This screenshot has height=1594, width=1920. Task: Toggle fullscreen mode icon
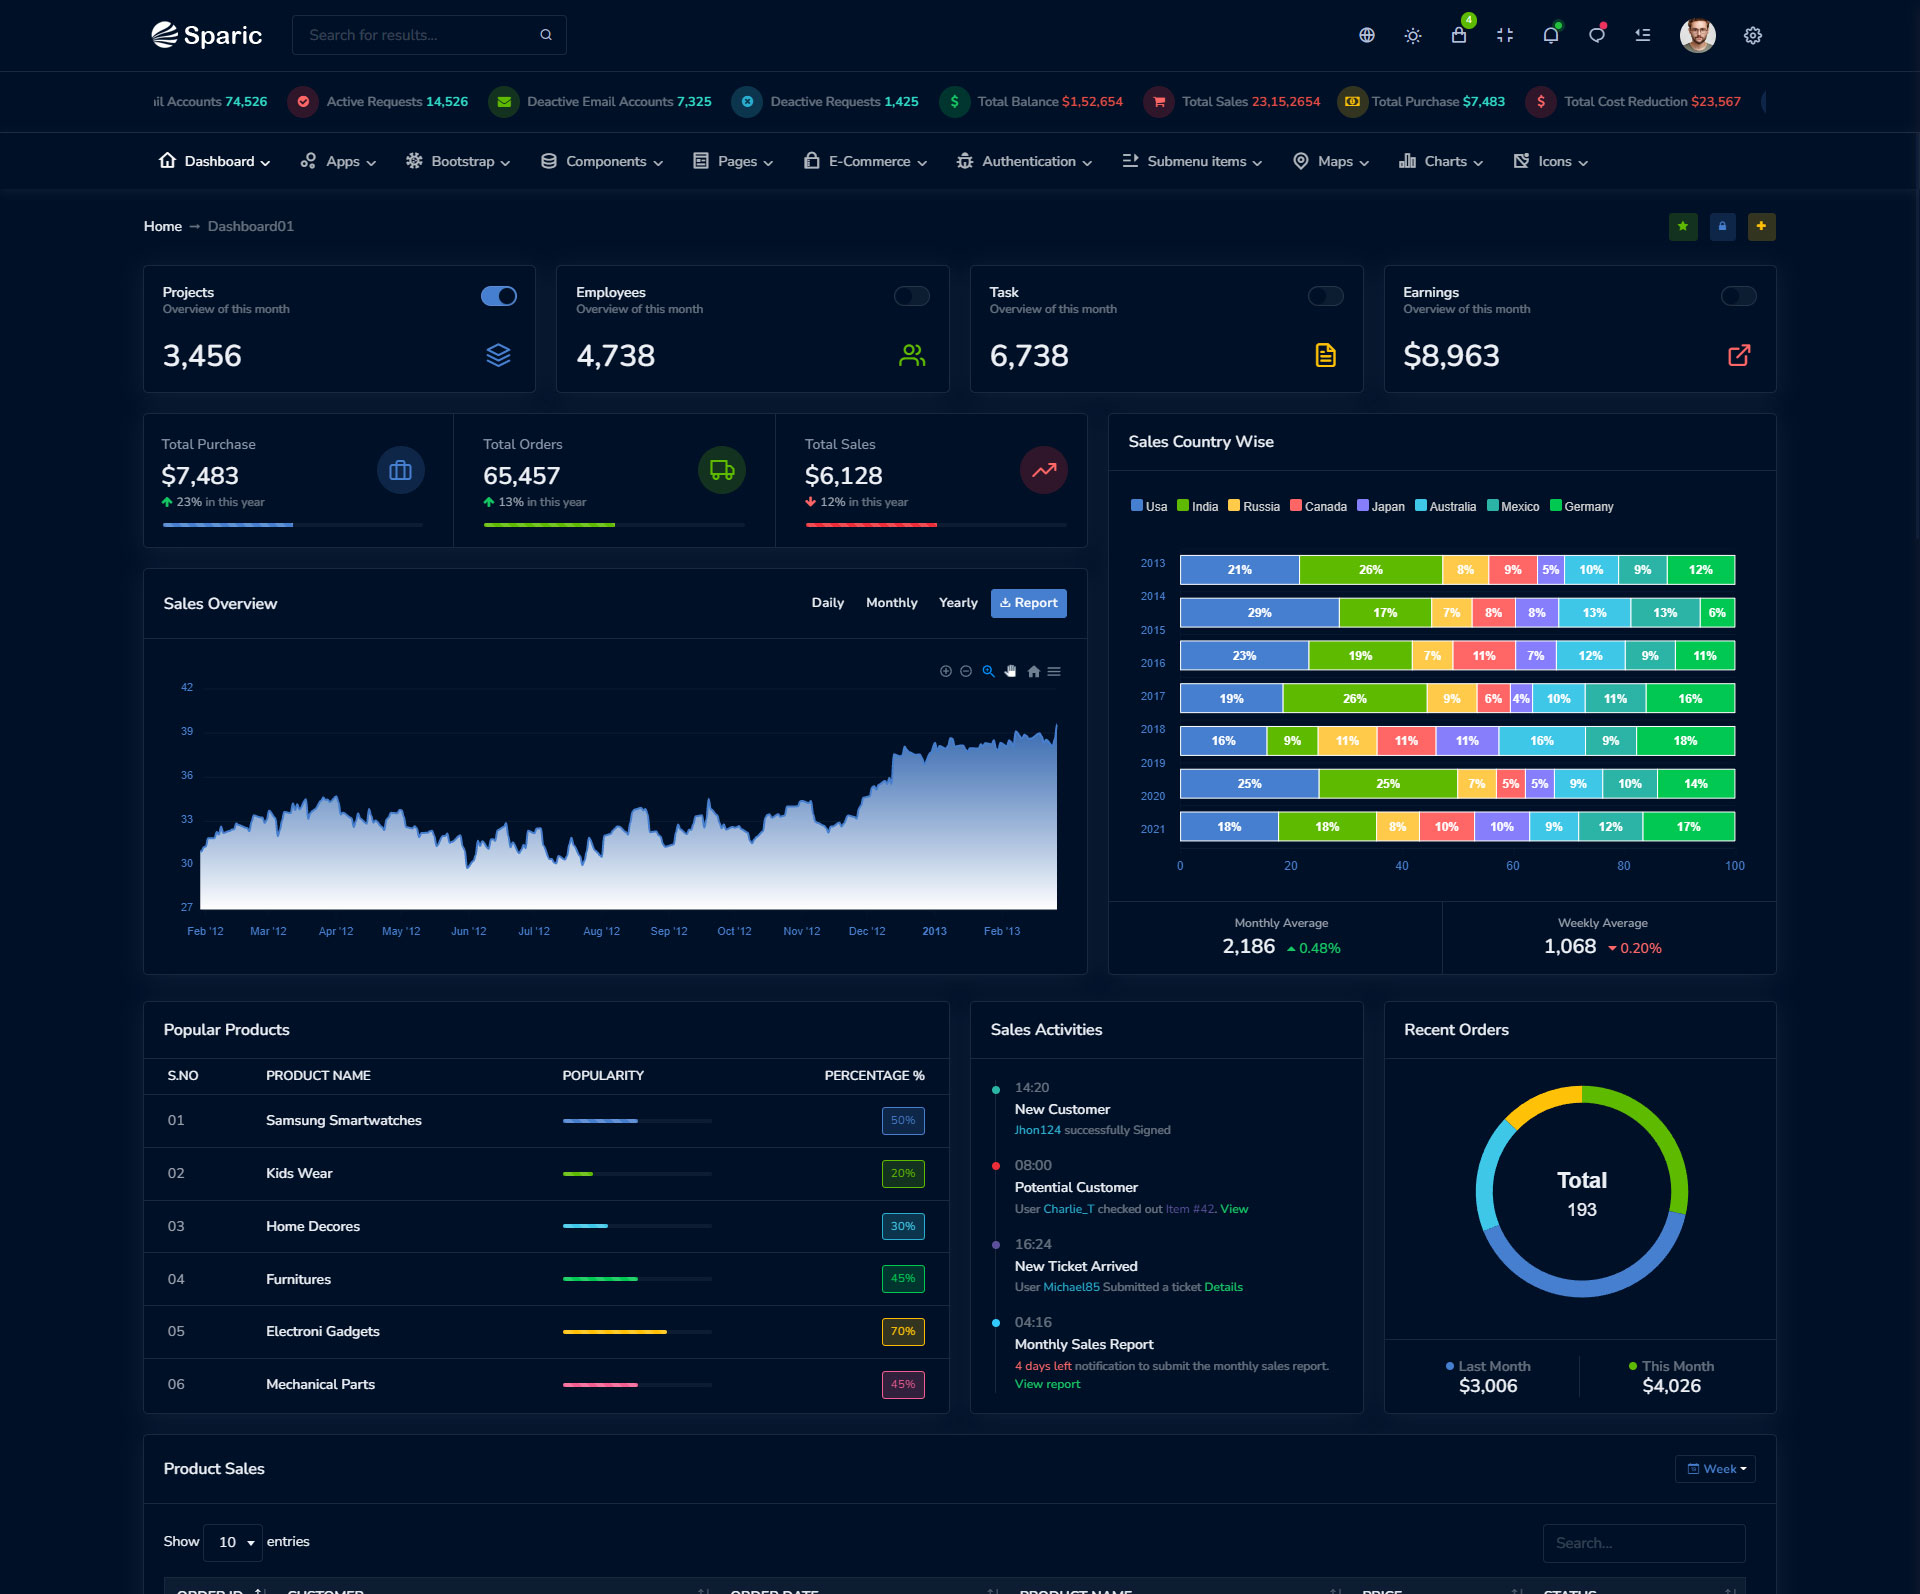click(x=1505, y=36)
